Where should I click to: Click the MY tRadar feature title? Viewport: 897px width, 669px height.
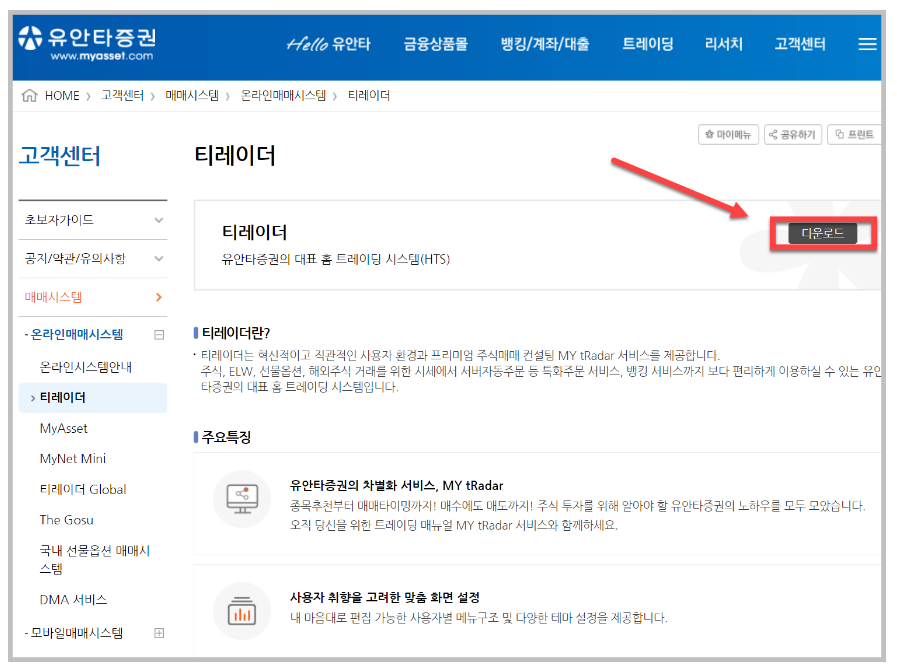coord(396,486)
